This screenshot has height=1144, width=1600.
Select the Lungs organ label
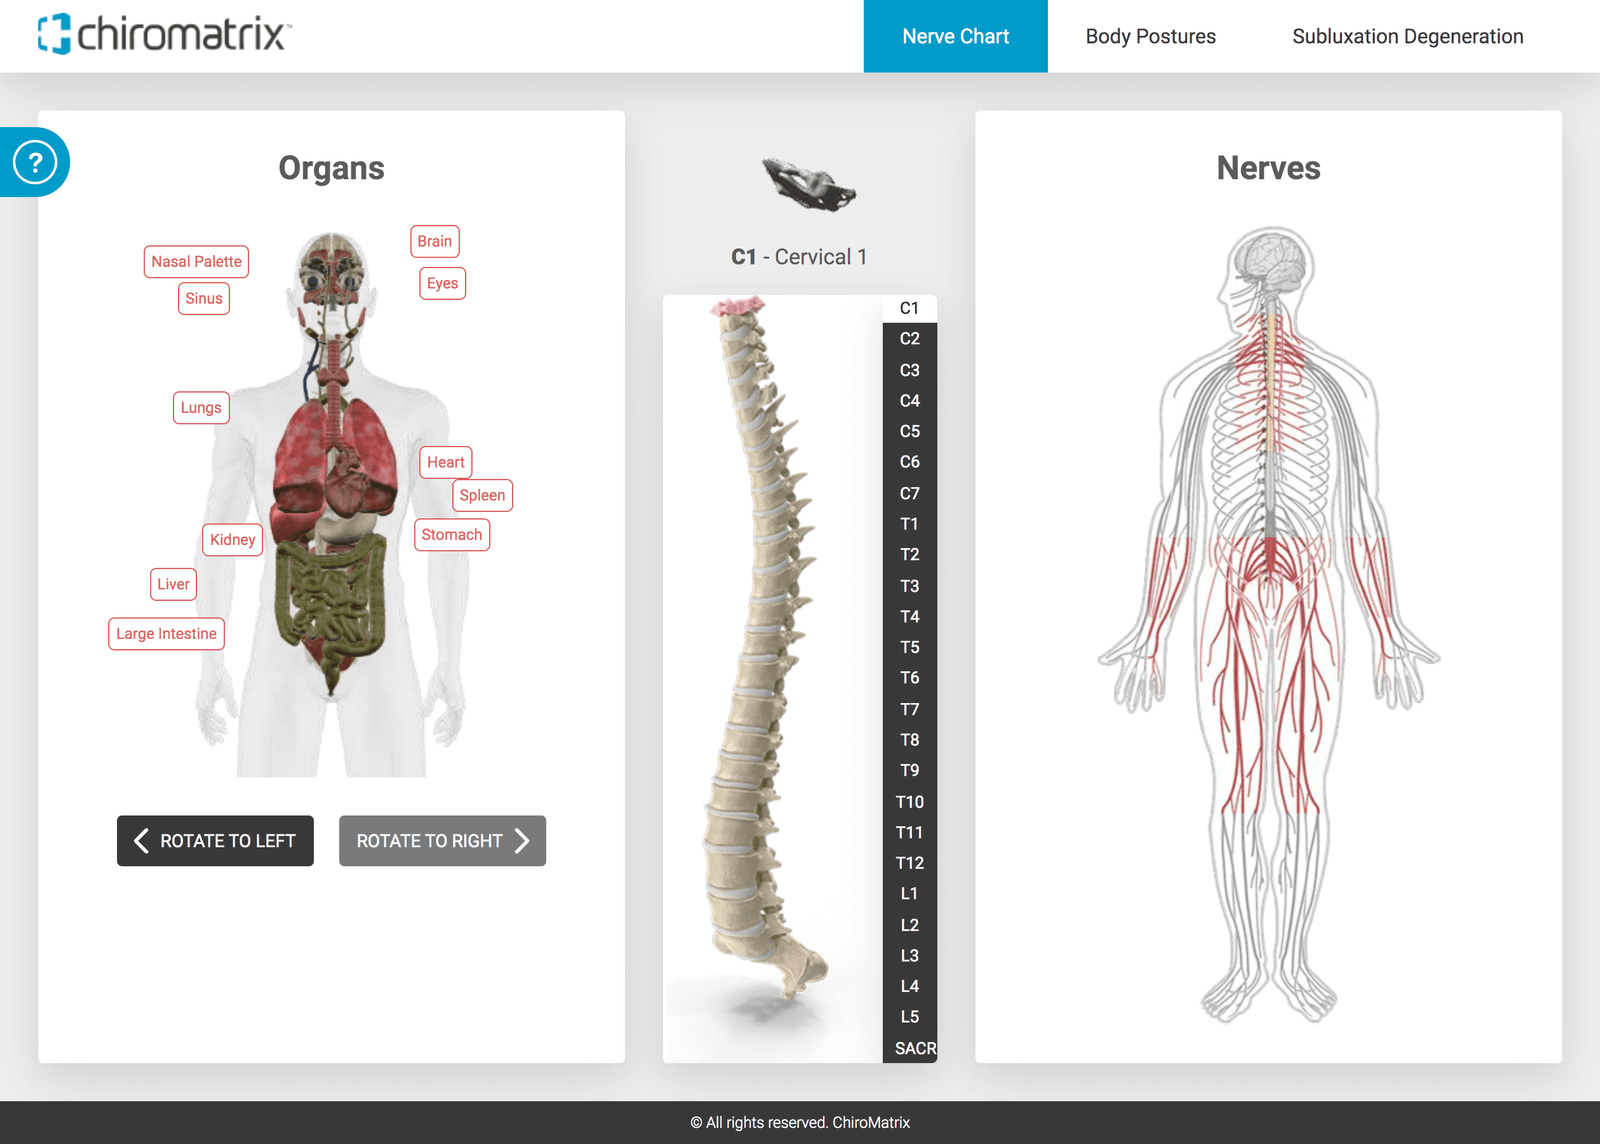200,407
